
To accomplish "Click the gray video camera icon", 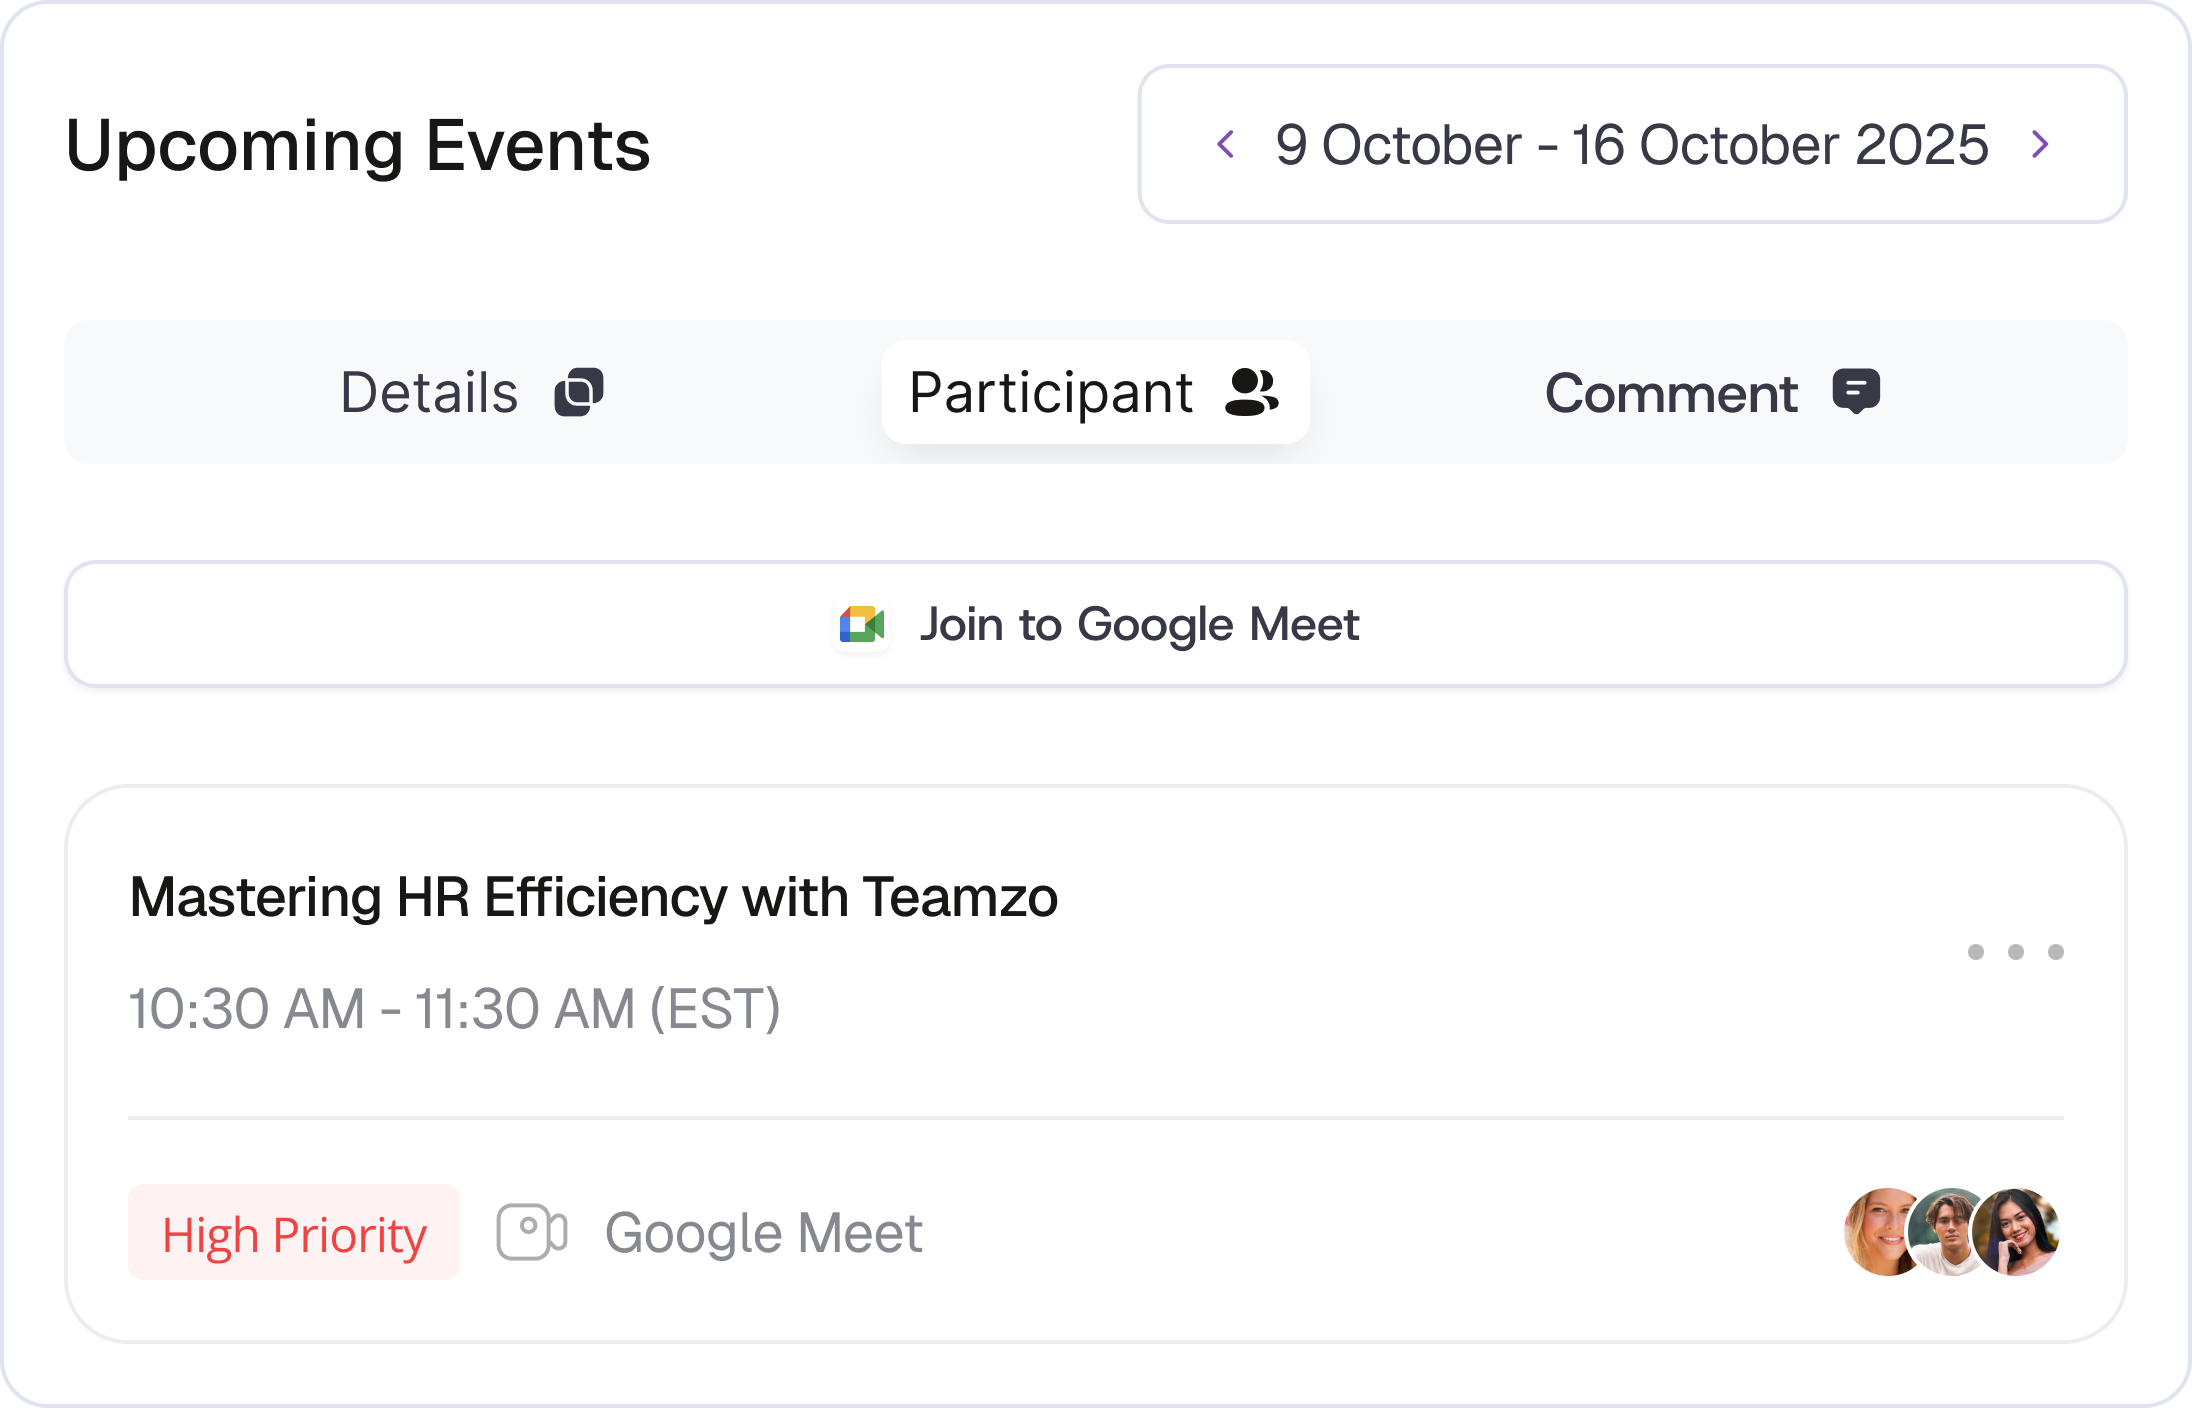I will tap(532, 1232).
